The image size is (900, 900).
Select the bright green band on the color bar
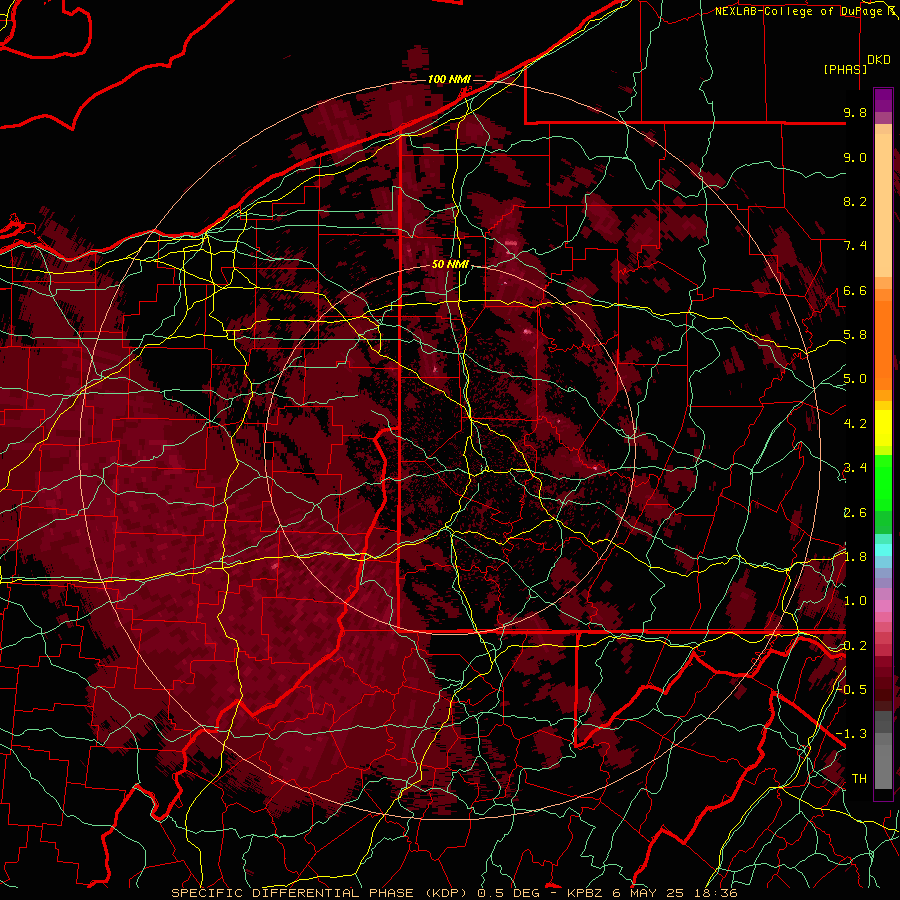click(x=883, y=482)
